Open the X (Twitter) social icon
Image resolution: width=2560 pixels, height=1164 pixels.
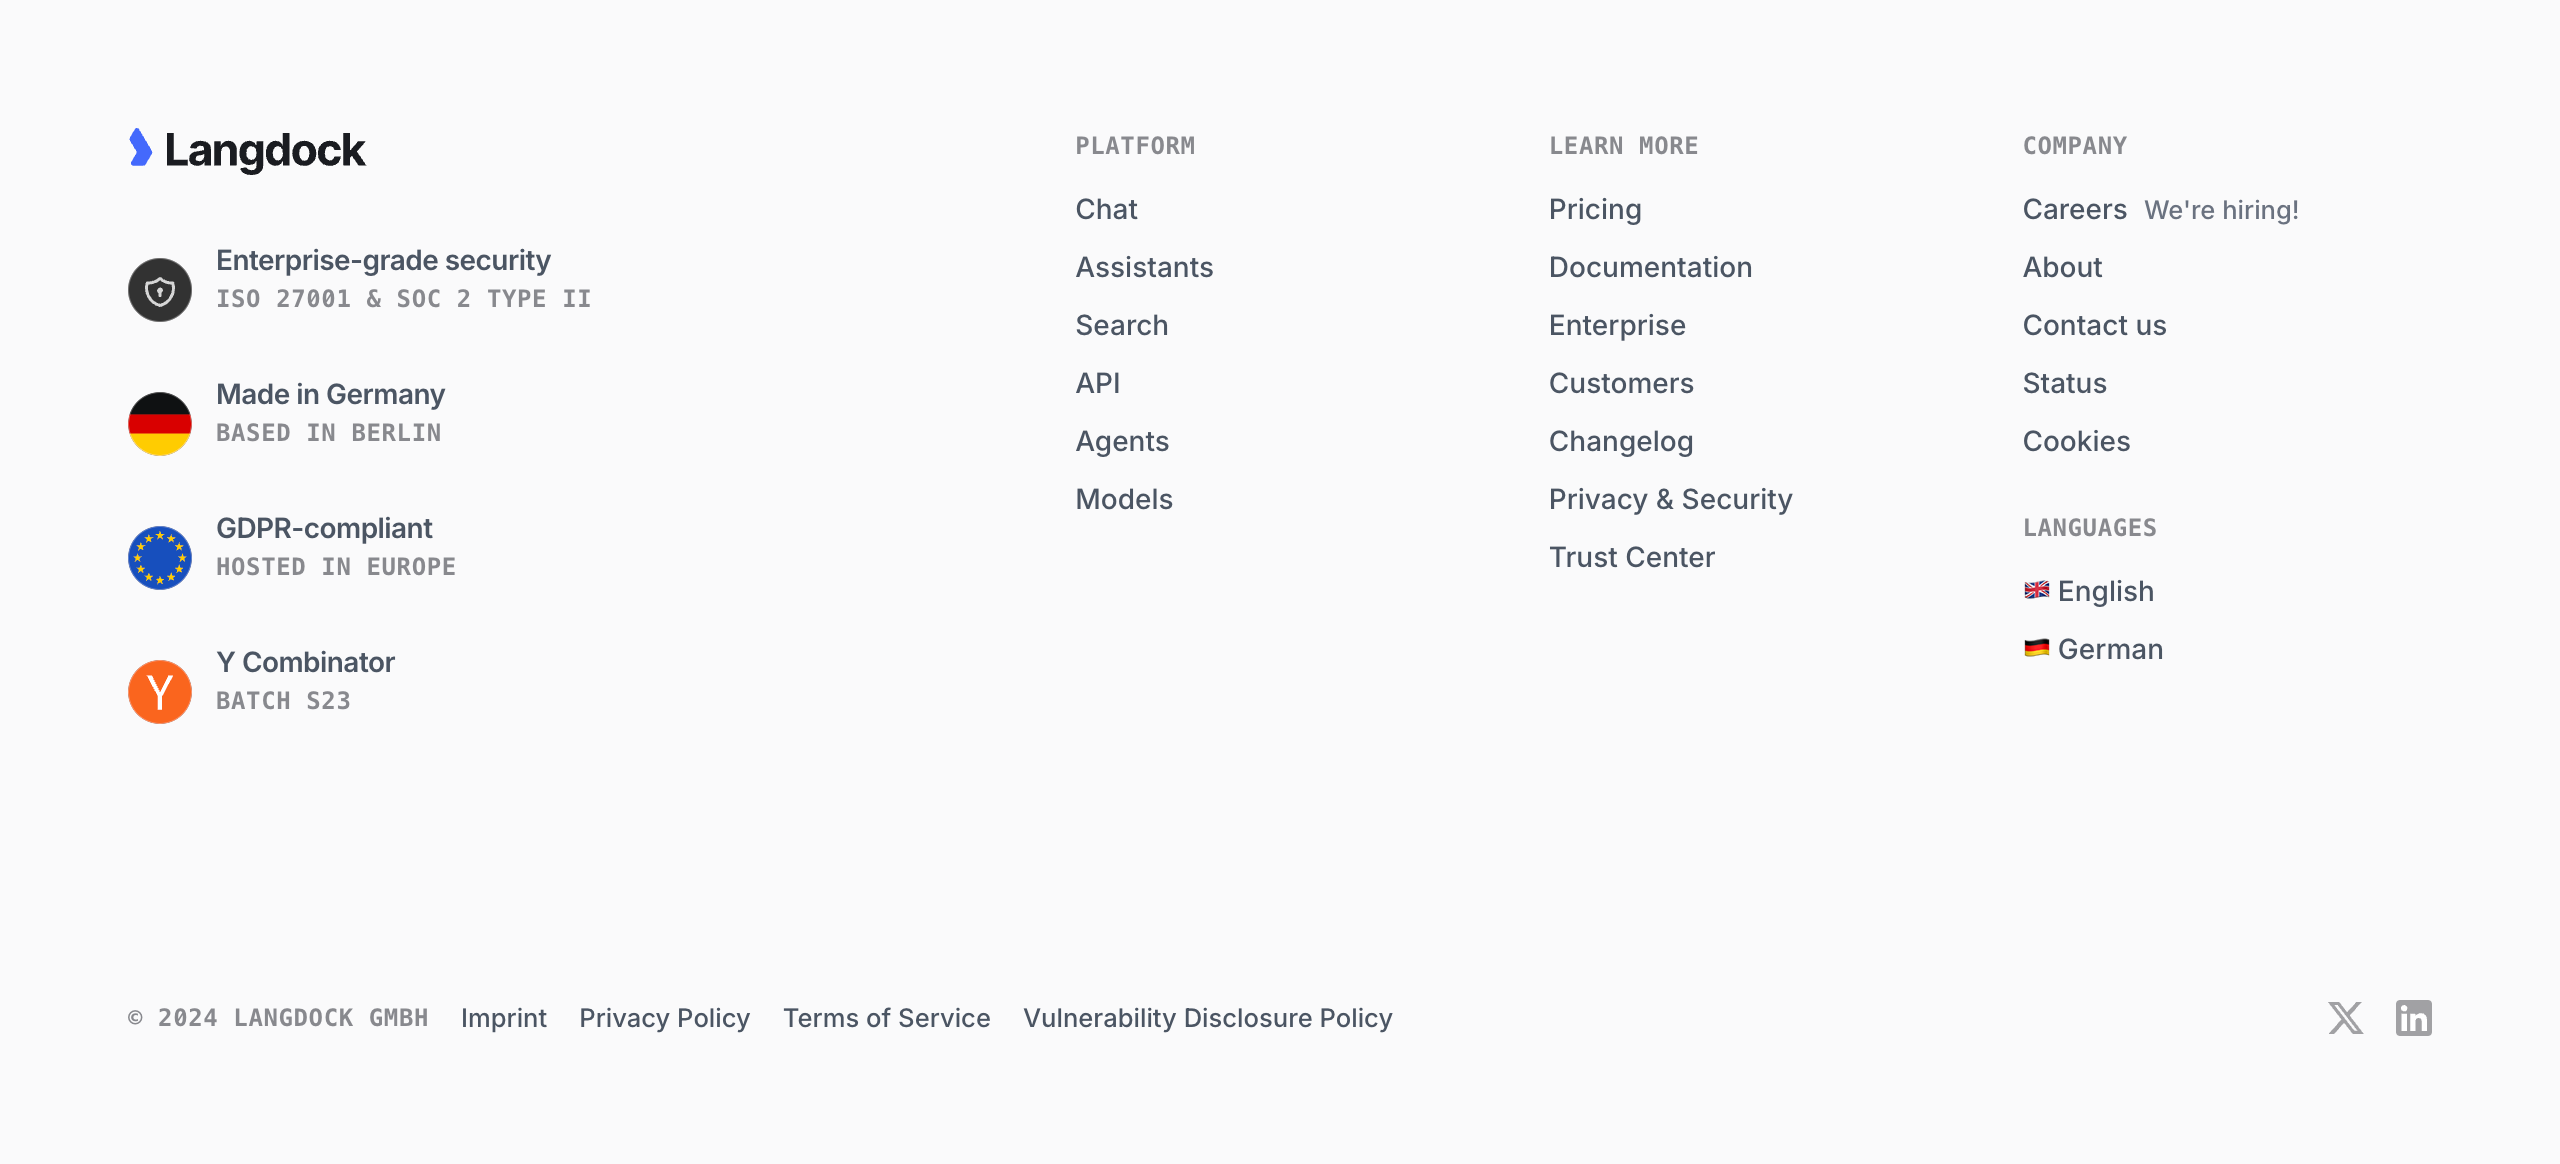coord(2345,1018)
